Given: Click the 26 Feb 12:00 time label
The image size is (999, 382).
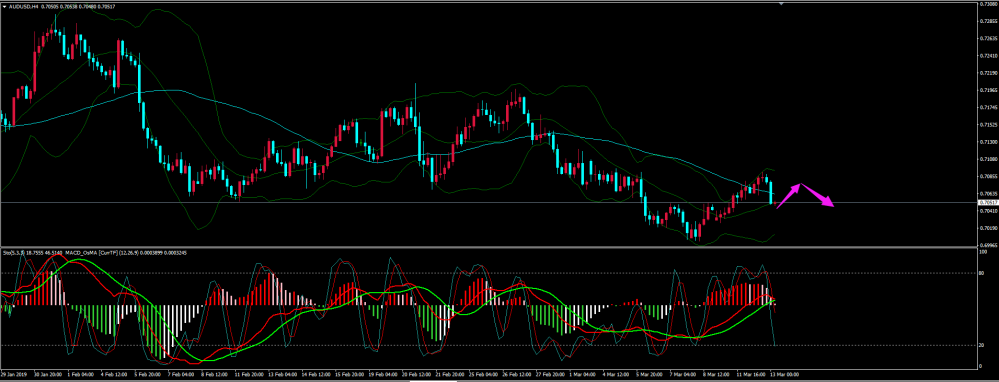Looking at the screenshot, I should [x=517, y=374].
